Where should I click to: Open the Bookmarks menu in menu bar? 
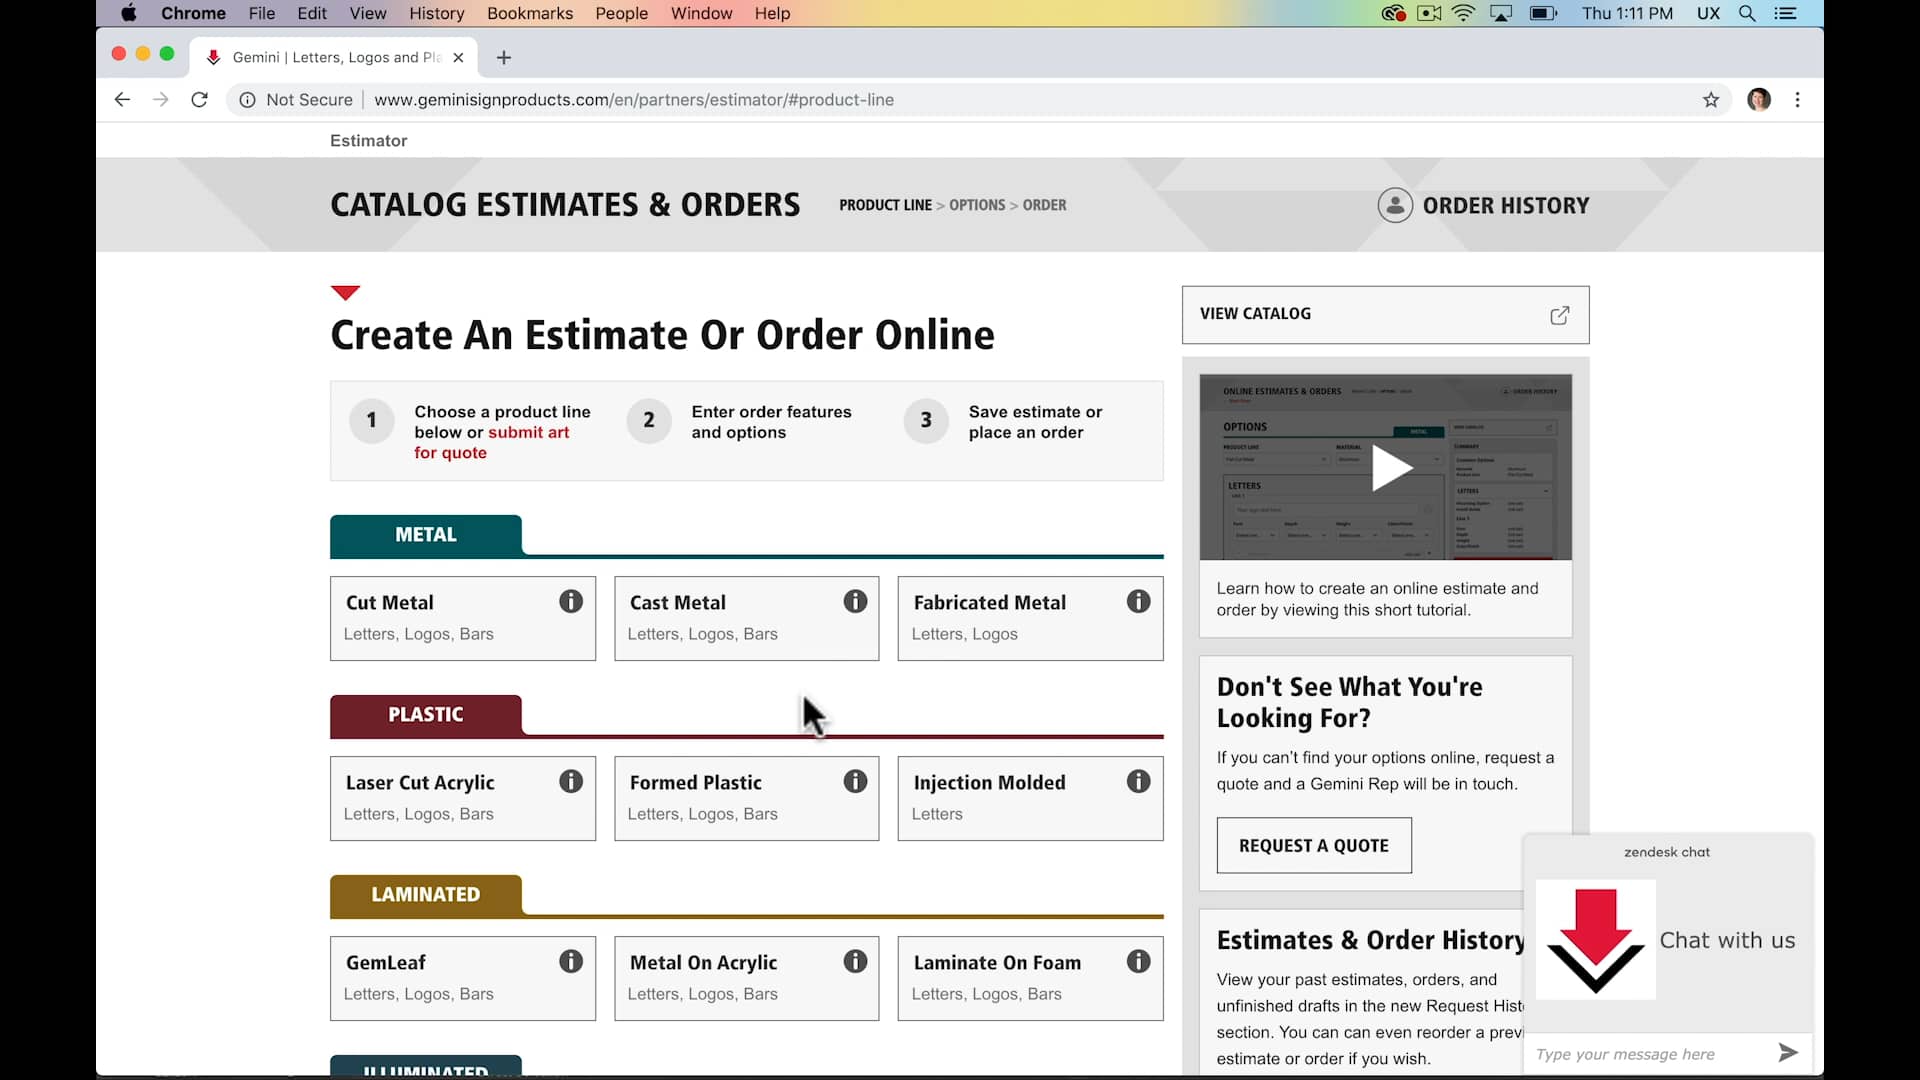[x=529, y=13]
